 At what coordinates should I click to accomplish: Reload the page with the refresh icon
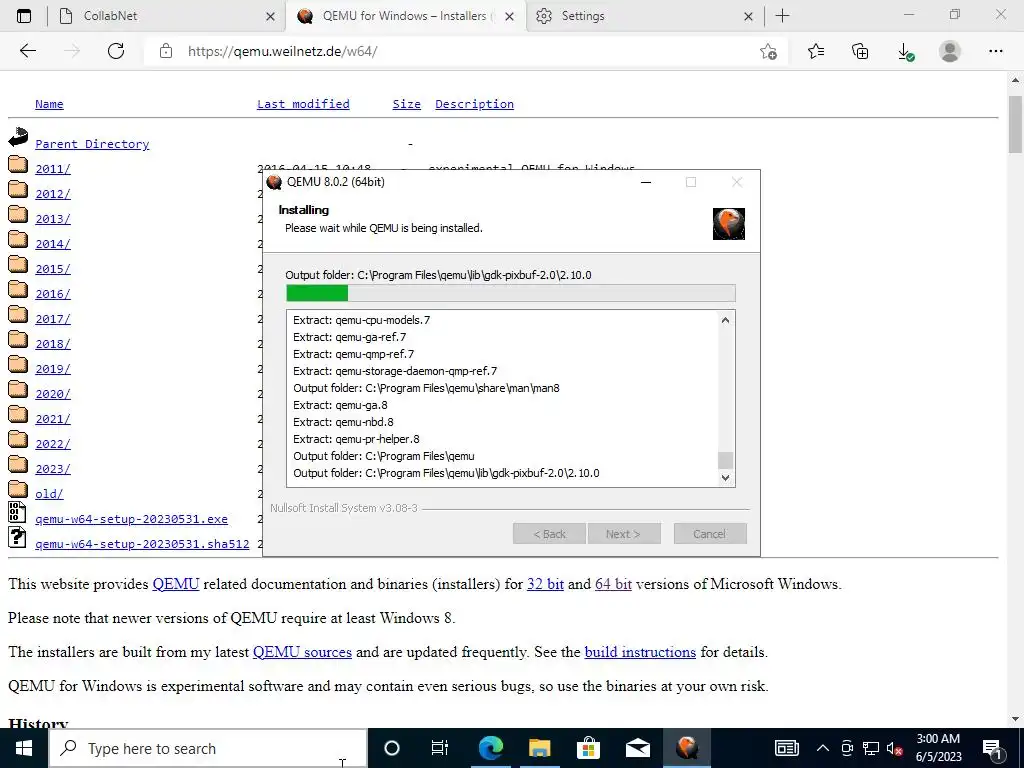[x=116, y=51]
